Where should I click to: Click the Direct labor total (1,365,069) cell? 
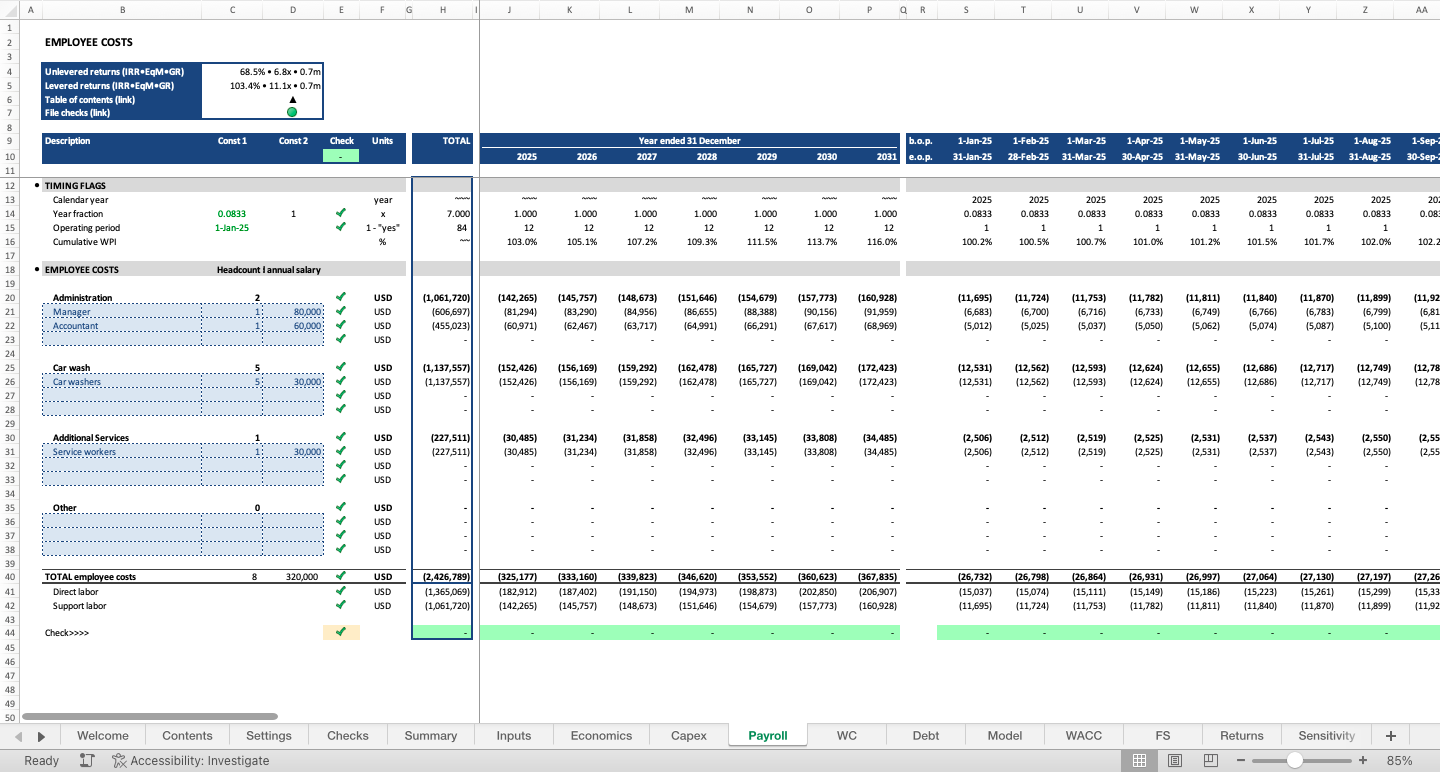click(442, 591)
